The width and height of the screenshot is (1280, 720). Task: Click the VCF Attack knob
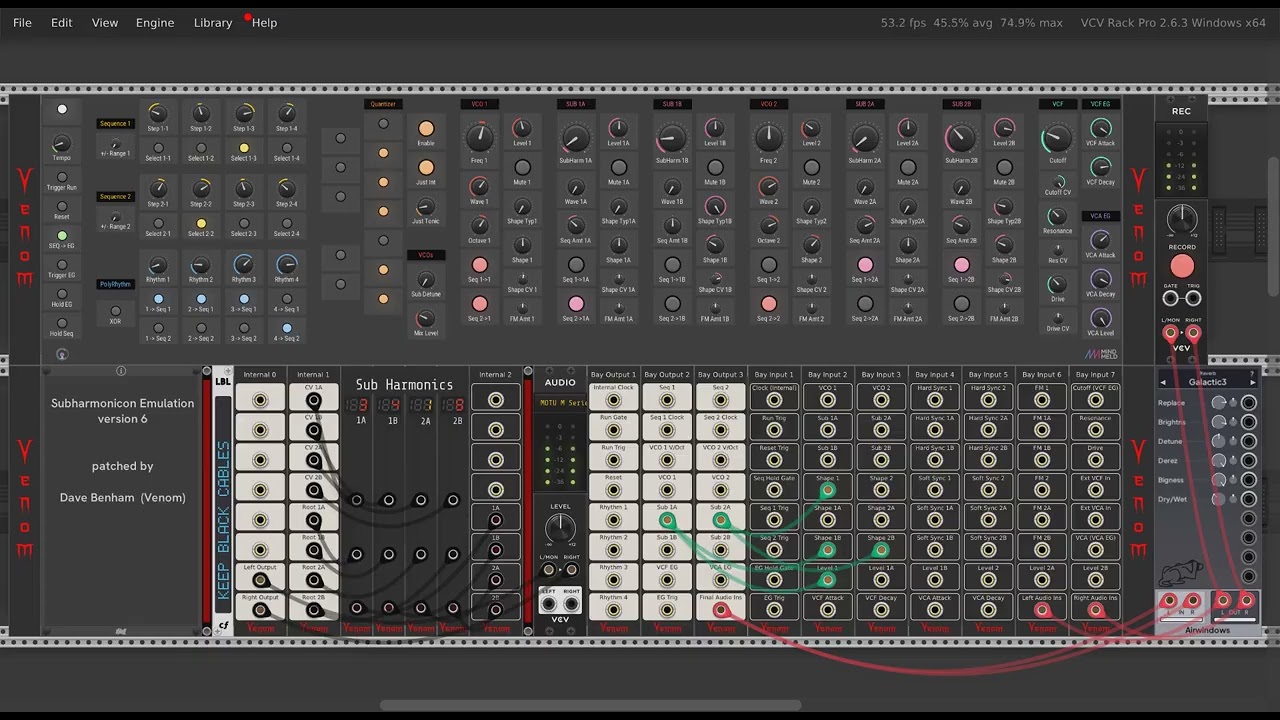click(x=1100, y=129)
